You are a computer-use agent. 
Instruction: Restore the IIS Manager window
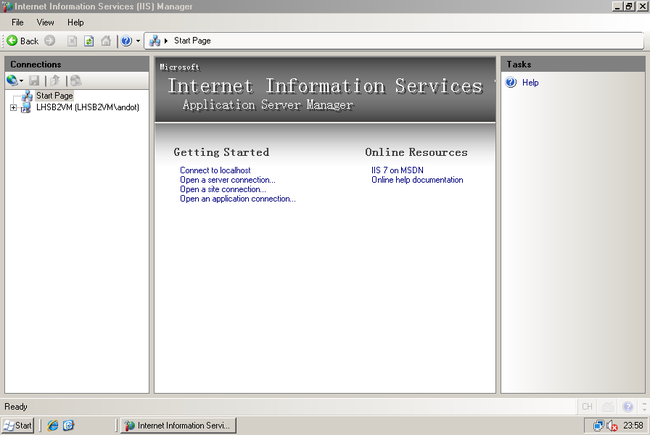coord(629,6)
